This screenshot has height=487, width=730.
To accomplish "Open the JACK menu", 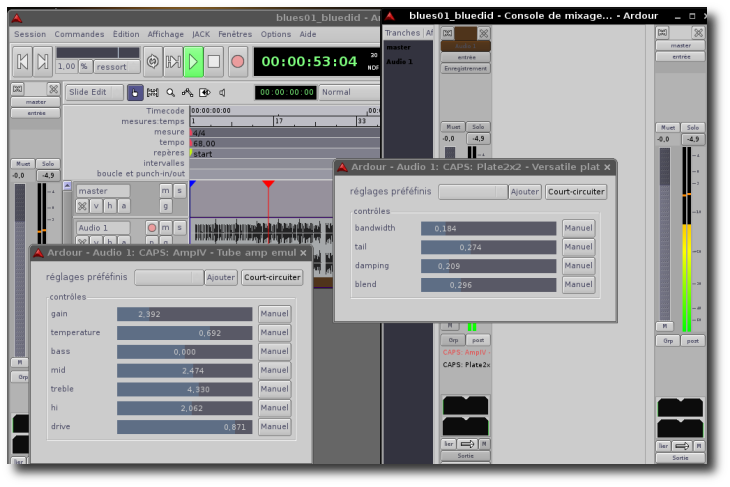I will click(202, 34).
